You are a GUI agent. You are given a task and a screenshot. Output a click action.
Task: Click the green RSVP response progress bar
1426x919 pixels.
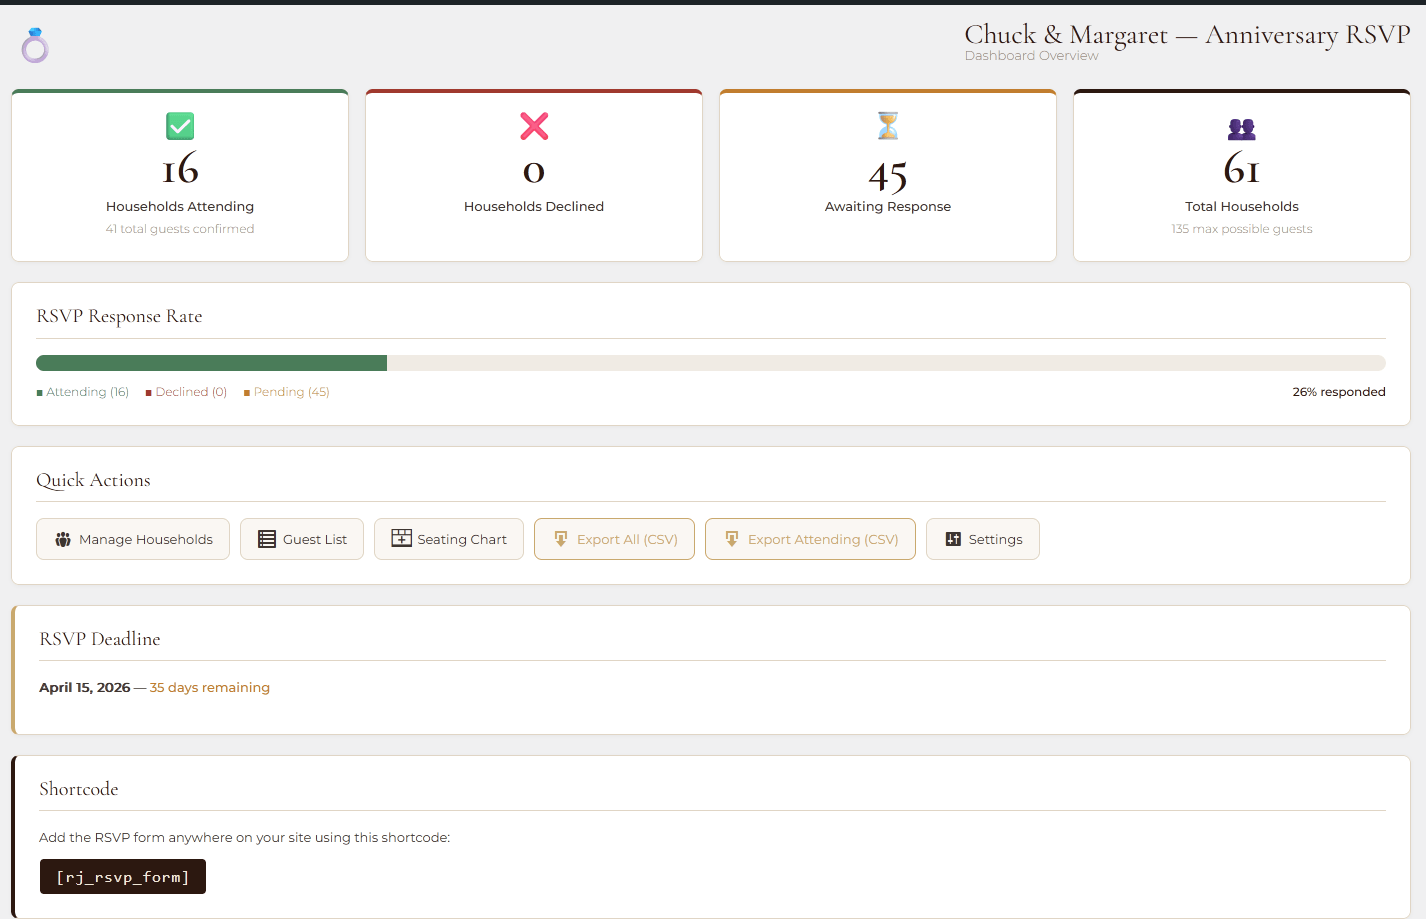point(211,363)
